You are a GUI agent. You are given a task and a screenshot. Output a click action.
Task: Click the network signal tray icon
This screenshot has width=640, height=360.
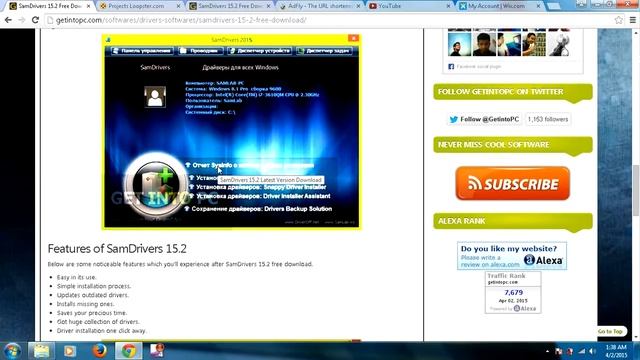point(582,351)
